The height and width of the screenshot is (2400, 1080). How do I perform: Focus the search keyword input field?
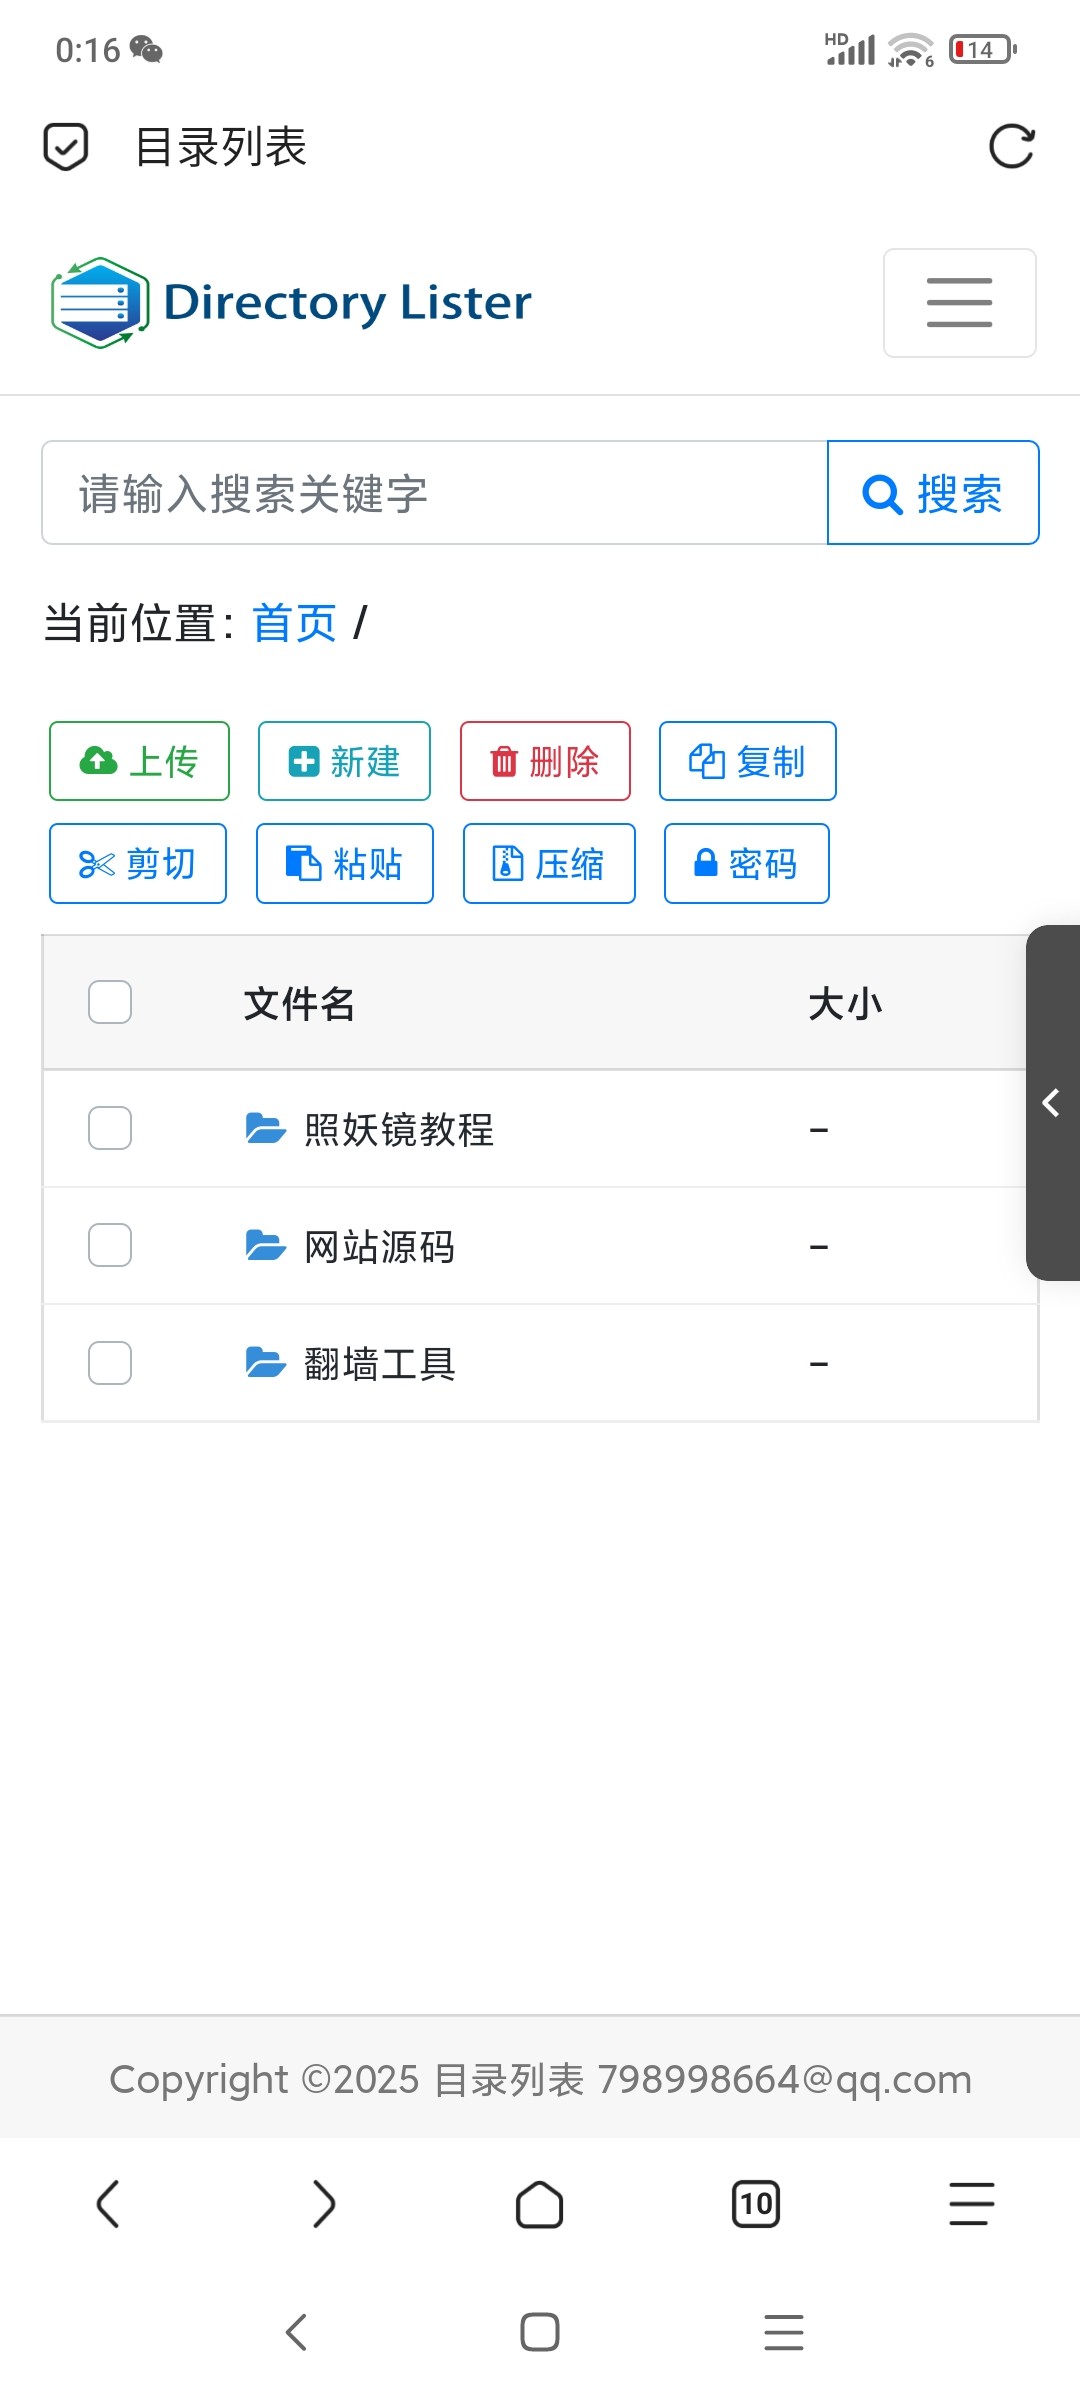435,493
